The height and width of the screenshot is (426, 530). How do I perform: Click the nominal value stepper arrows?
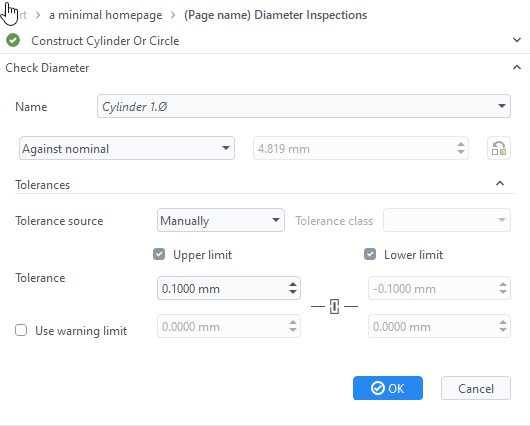tap(461, 148)
